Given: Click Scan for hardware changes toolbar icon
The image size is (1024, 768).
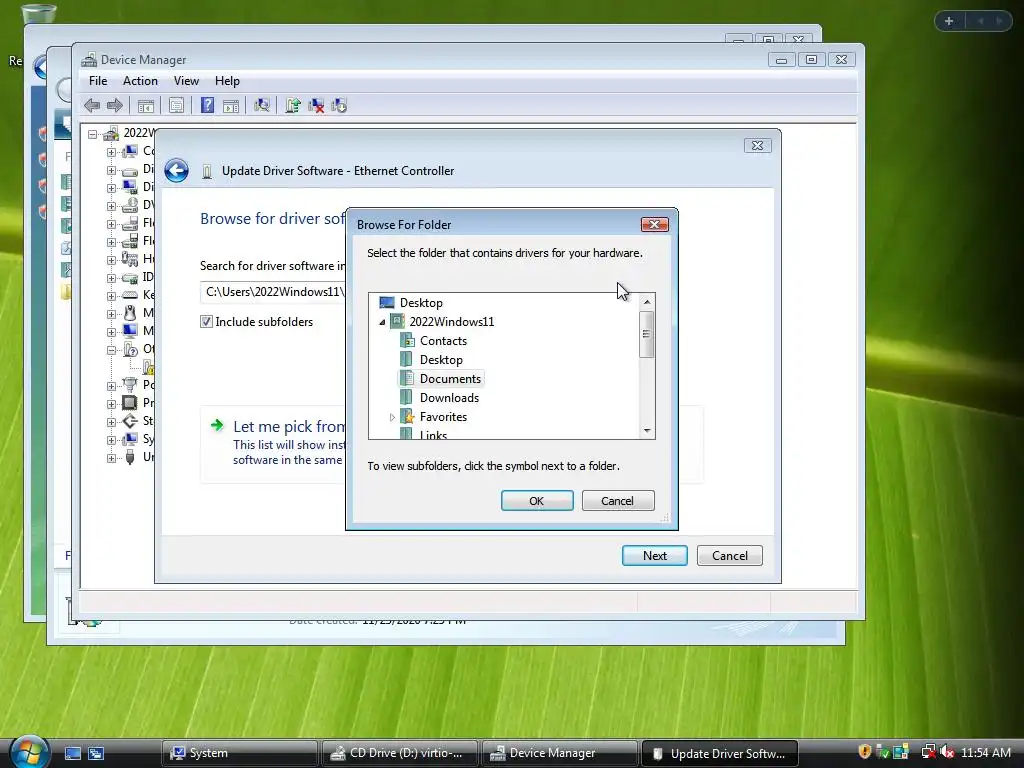Looking at the screenshot, I should pyautogui.click(x=262, y=105).
